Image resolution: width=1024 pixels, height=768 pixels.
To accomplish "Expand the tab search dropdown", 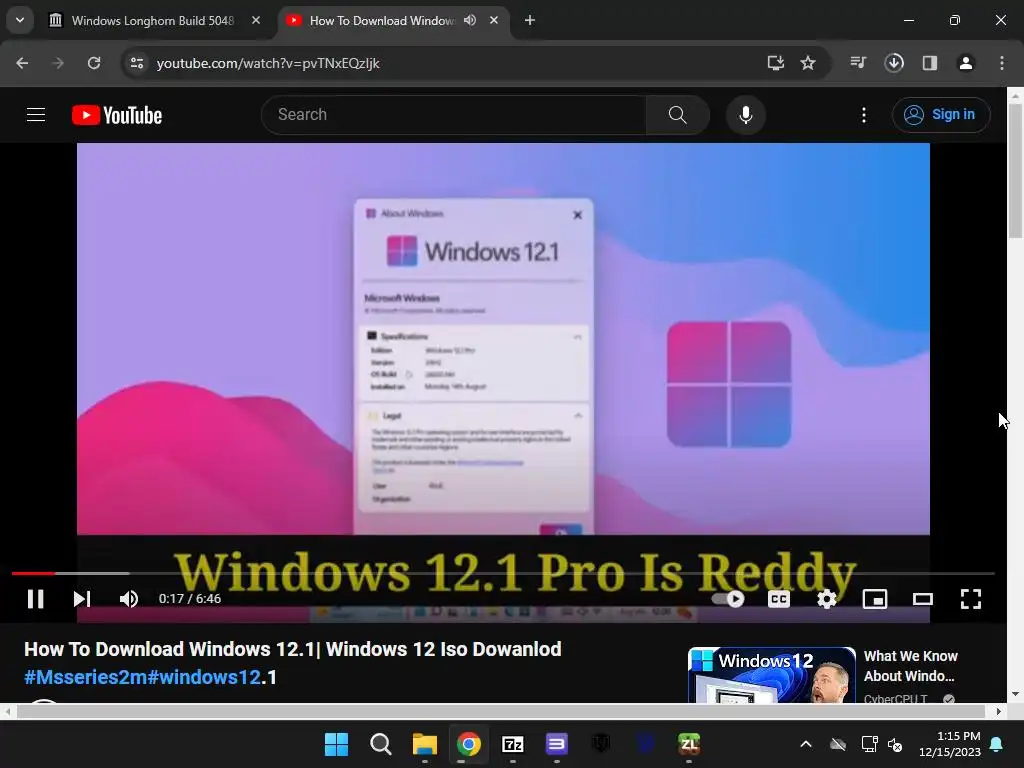I will click(x=20, y=21).
